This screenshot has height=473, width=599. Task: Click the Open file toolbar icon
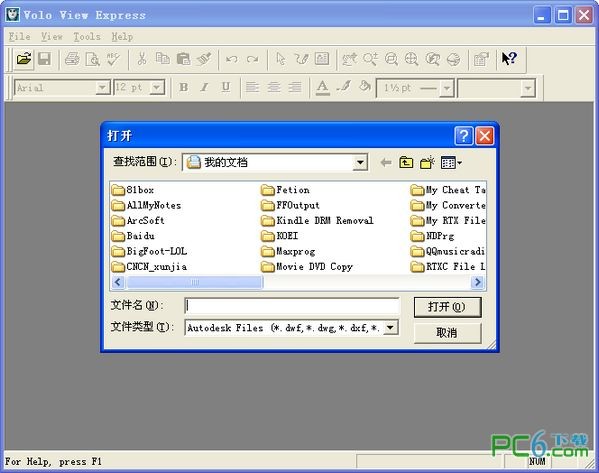click(24, 59)
